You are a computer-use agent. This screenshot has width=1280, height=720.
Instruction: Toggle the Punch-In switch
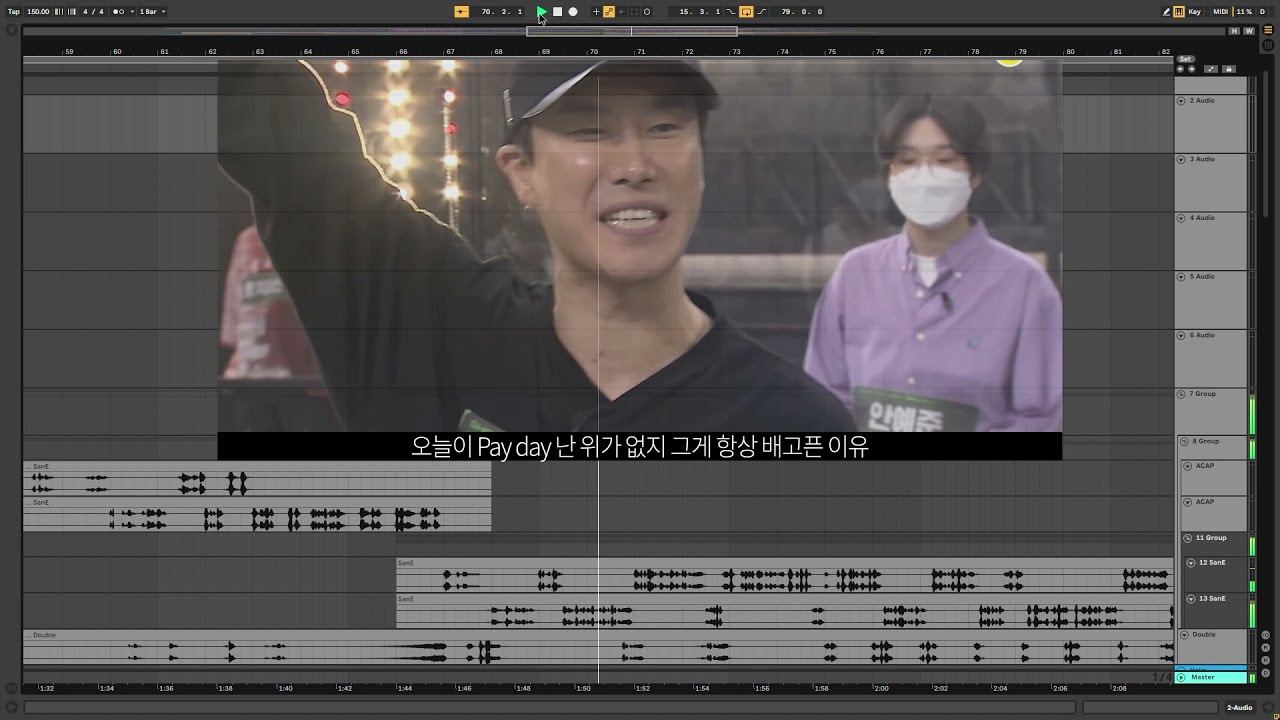coord(730,12)
